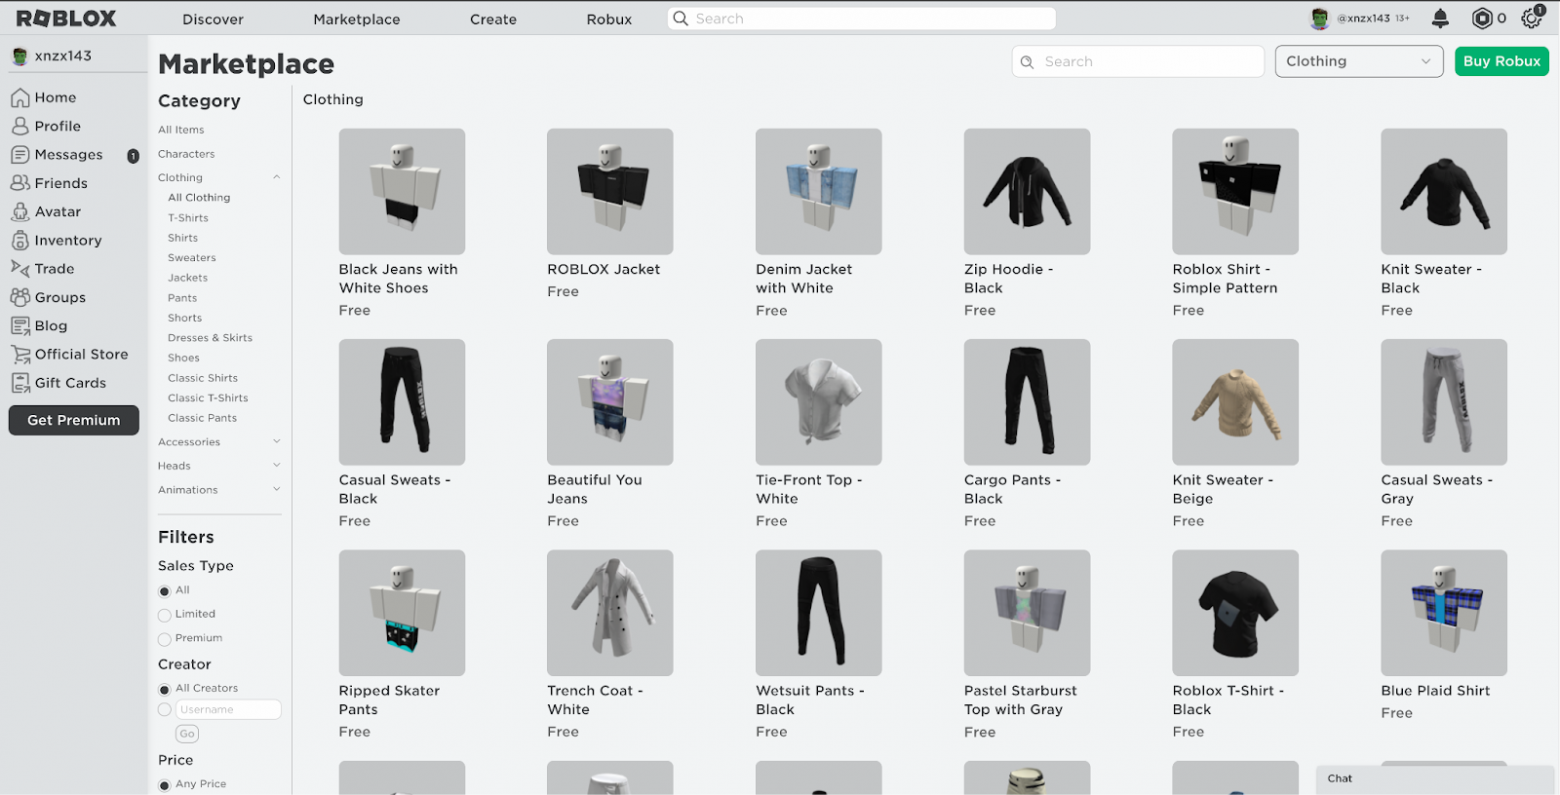This screenshot has height=795, width=1560.
Task: Expand the Heads category
Action: (277, 466)
